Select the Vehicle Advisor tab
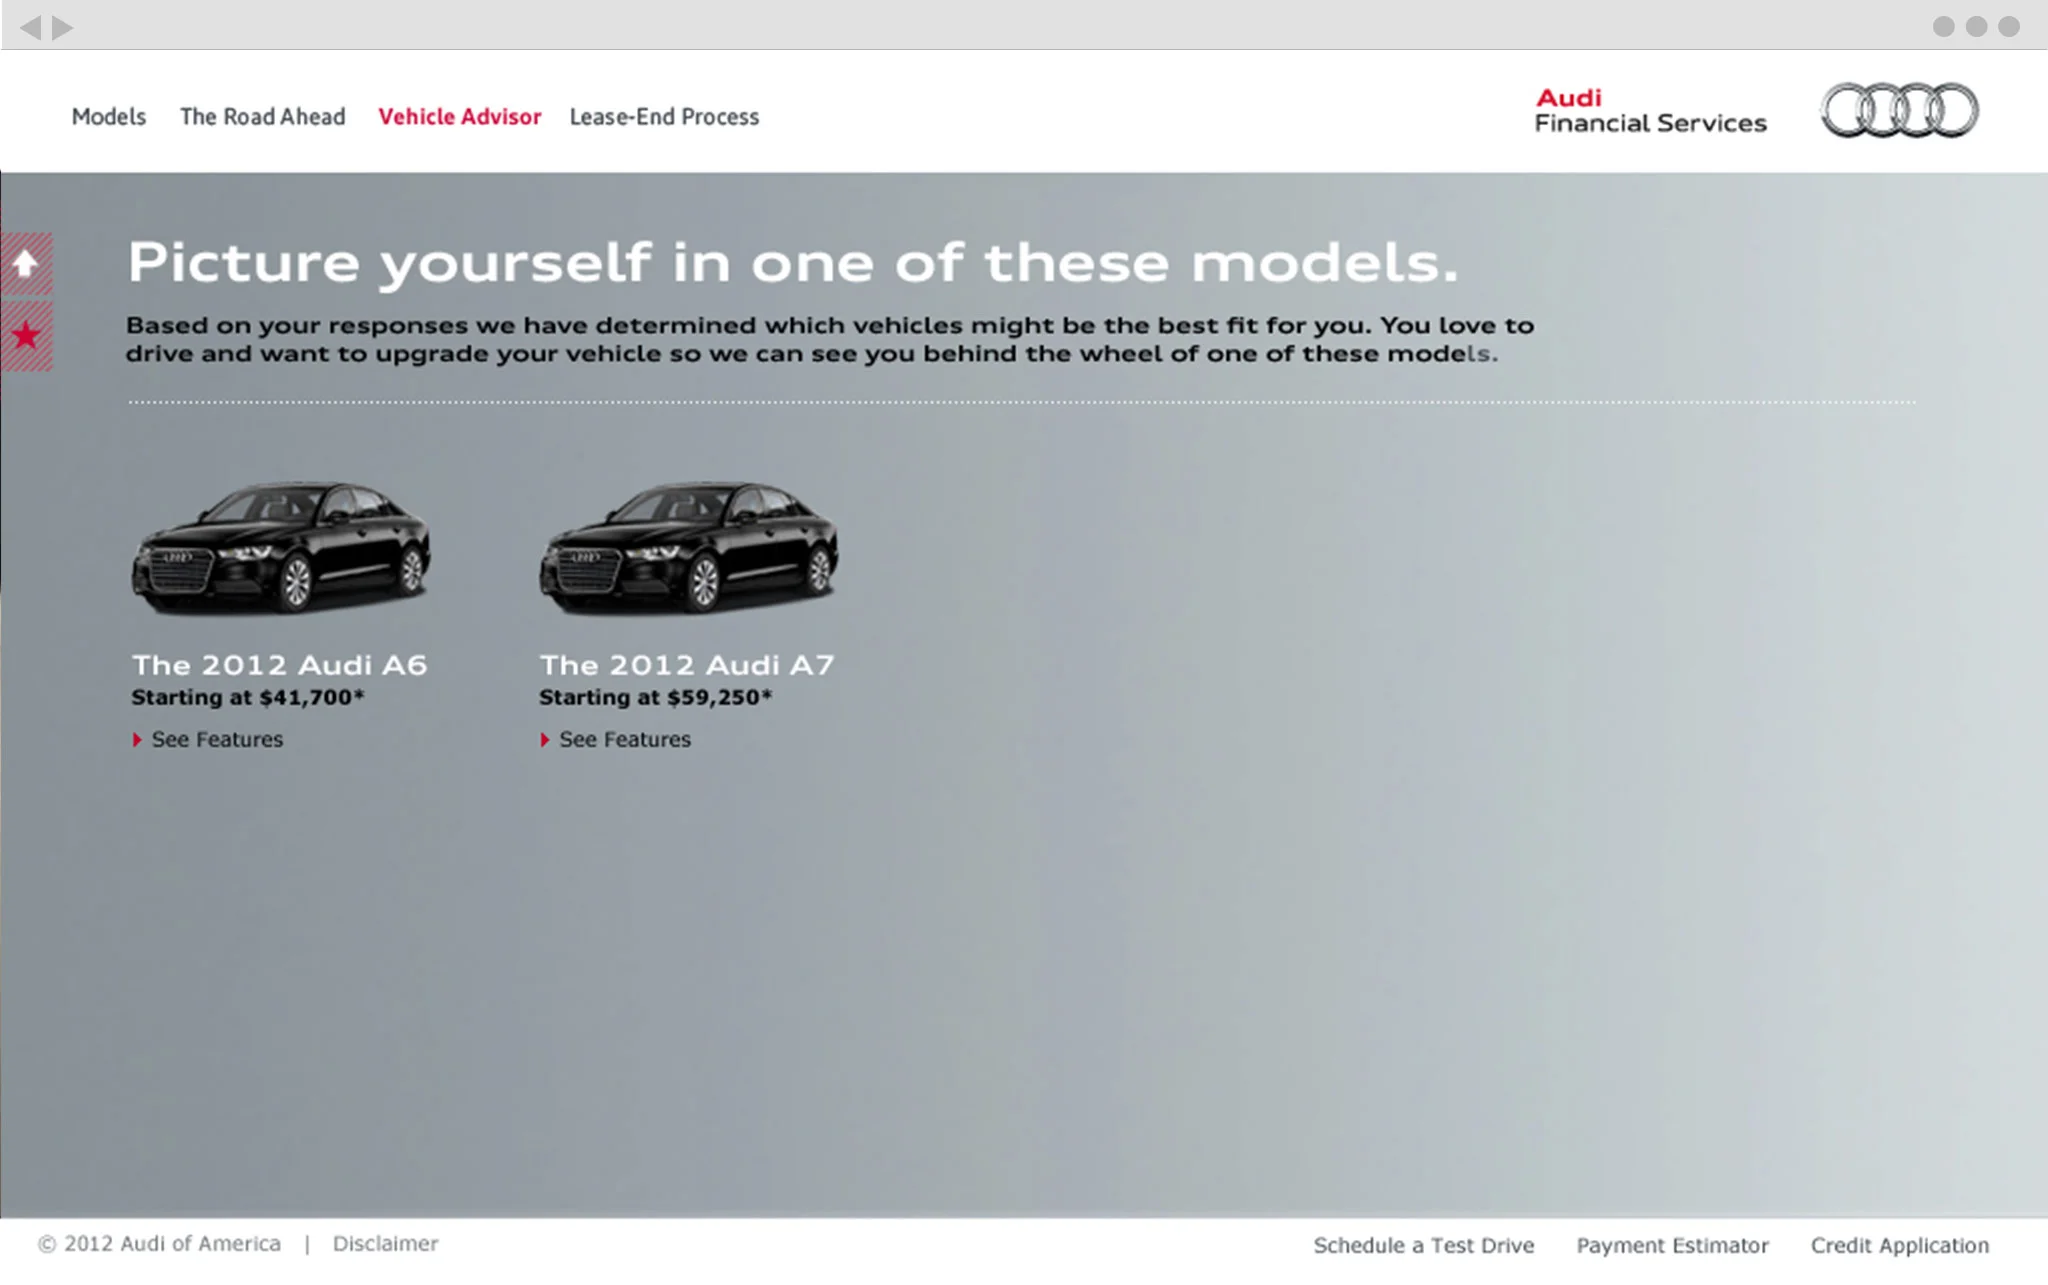Viewport: 2048px width, 1285px height. [459, 117]
